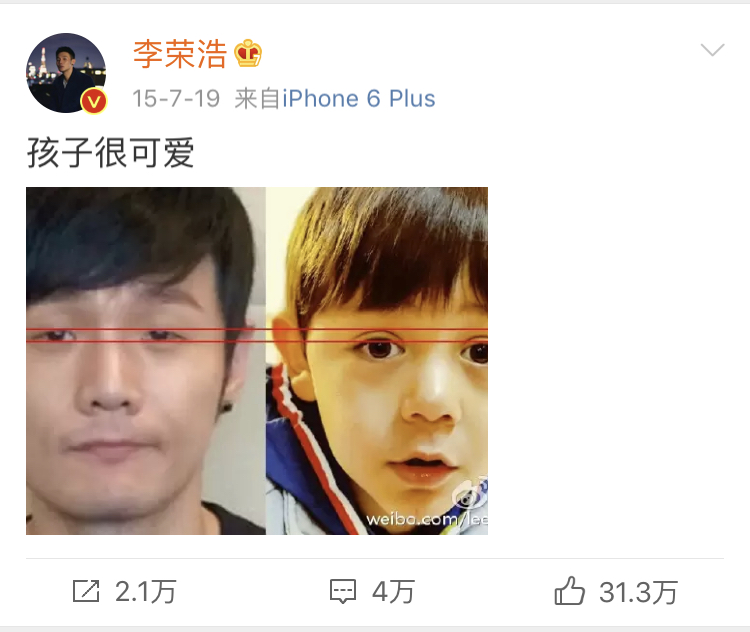Screen dimensions: 750x632
Task: View the man's face photo half
Action: click(x=146, y=361)
